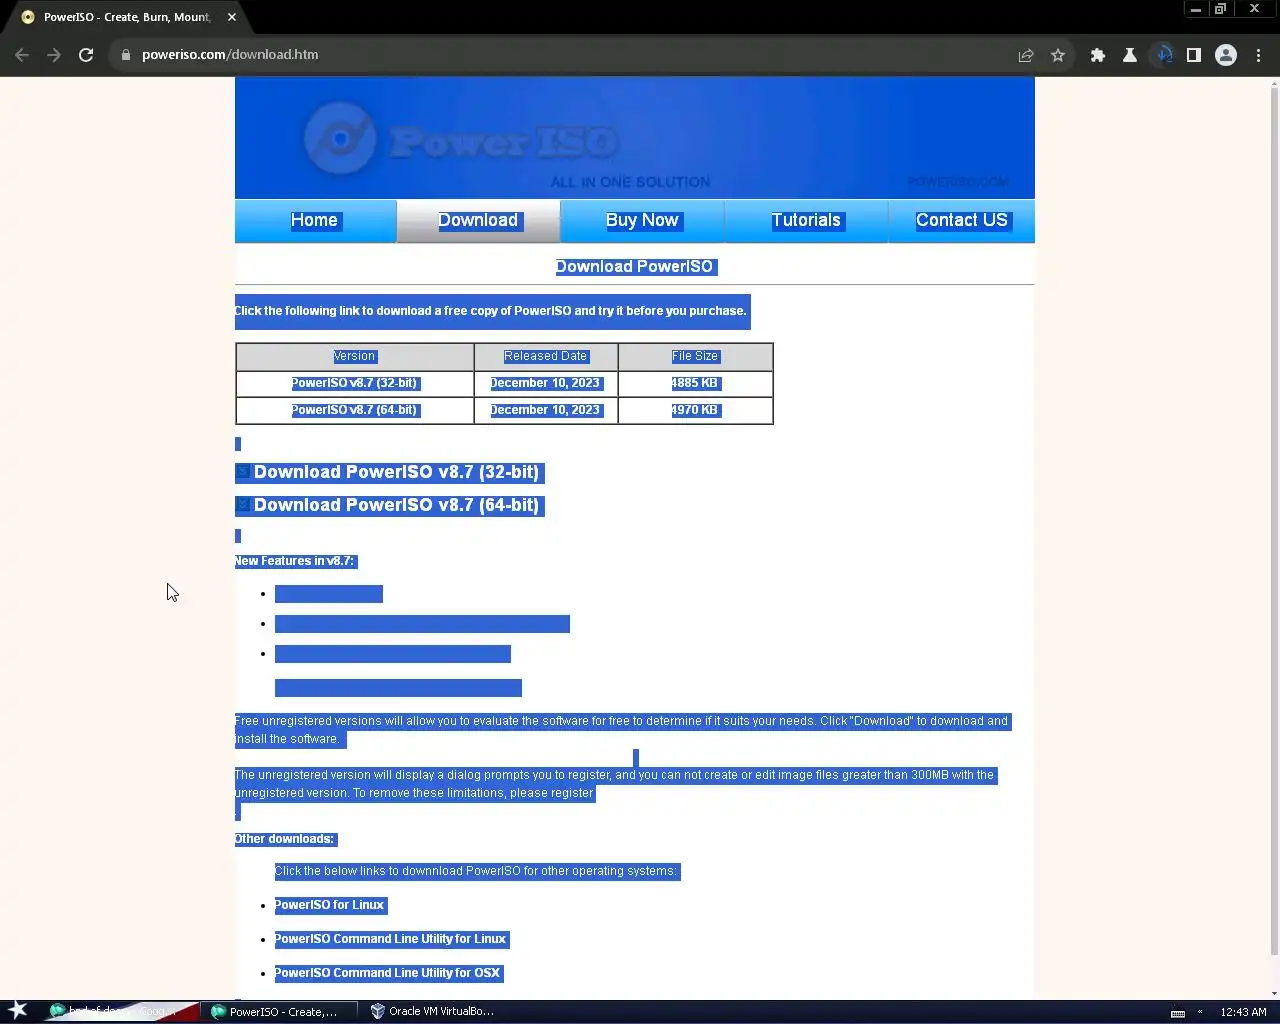Open the star start menu in the taskbar
The width and height of the screenshot is (1280, 1024).
click(x=18, y=1011)
